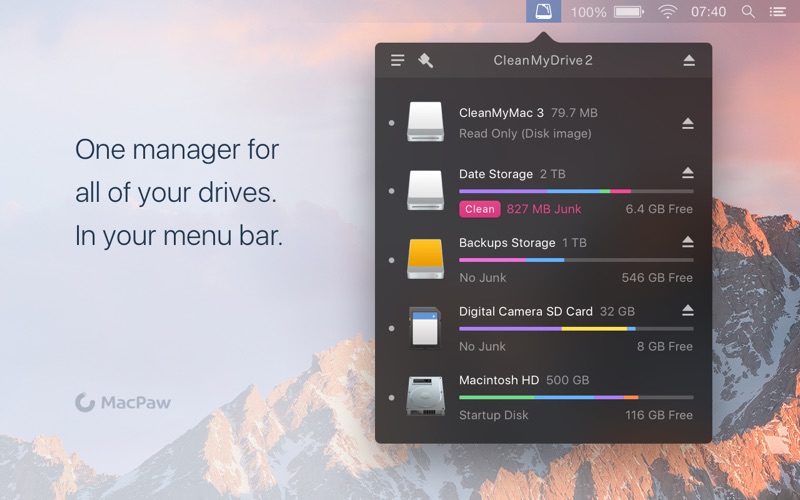Click the cleanup broom icon in header
Screen dimensions: 800x500
click(425, 61)
